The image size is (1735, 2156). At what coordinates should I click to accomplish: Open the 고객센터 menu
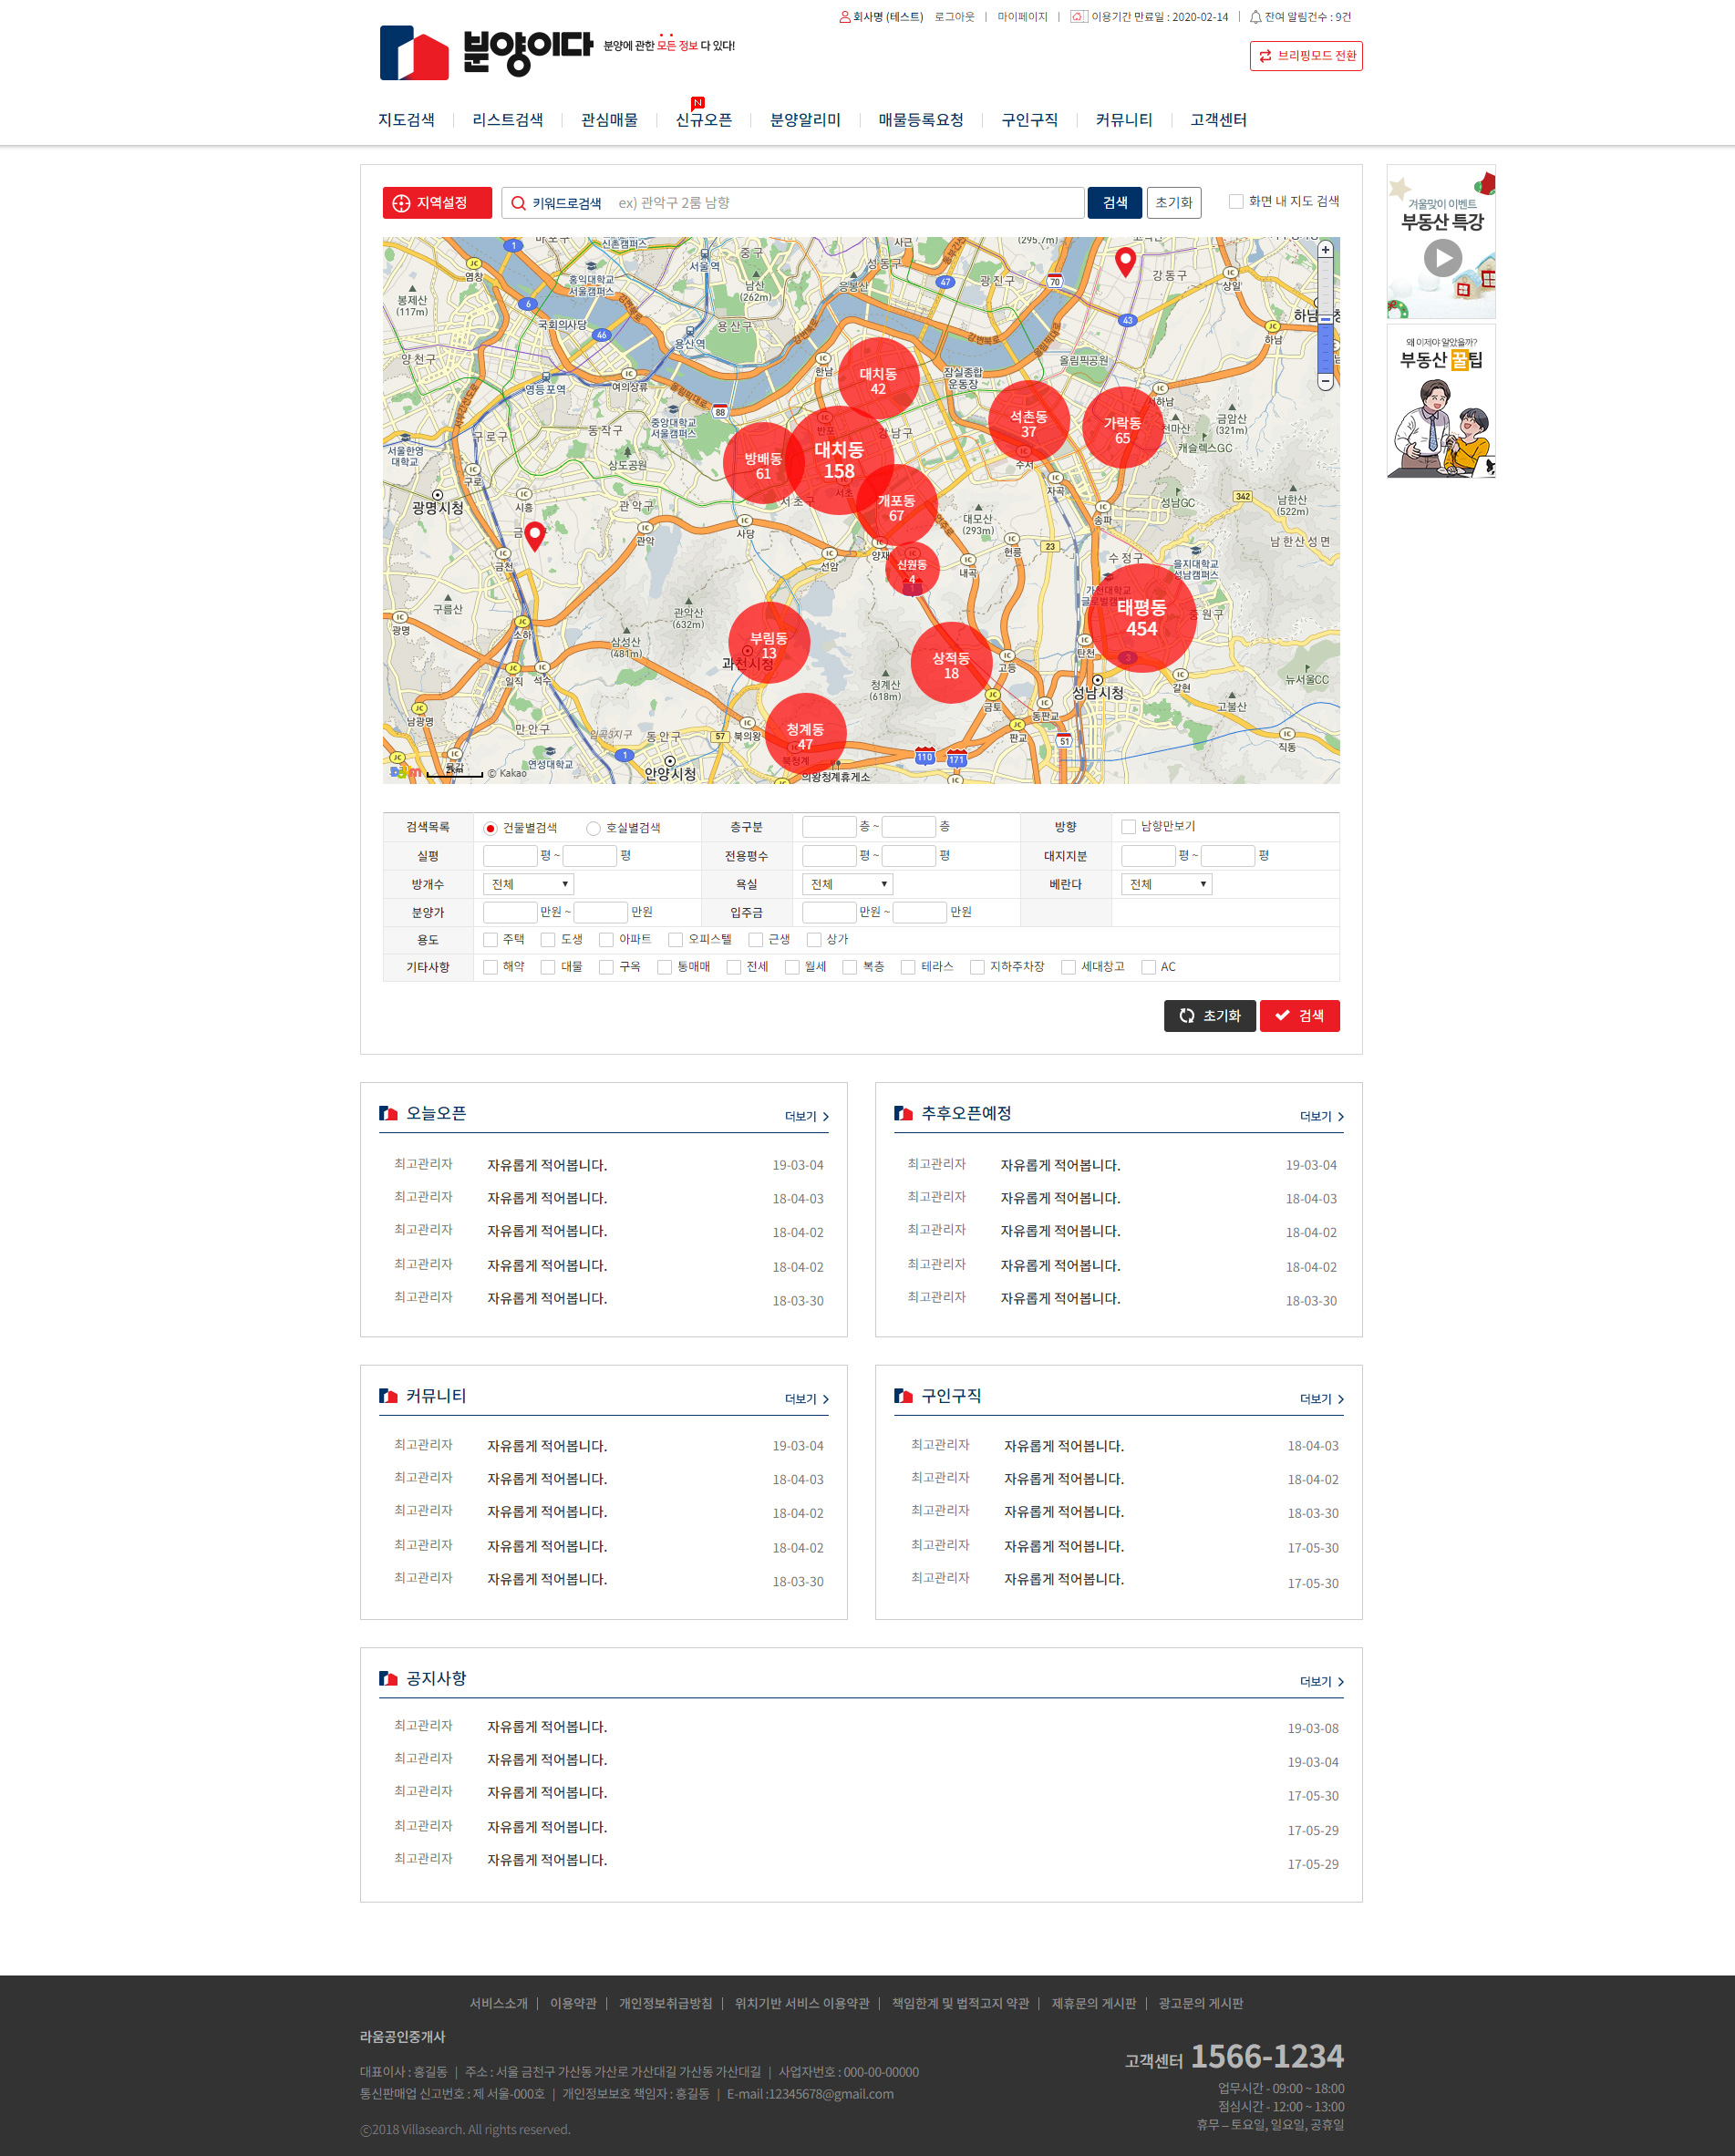[x=1218, y=120]
